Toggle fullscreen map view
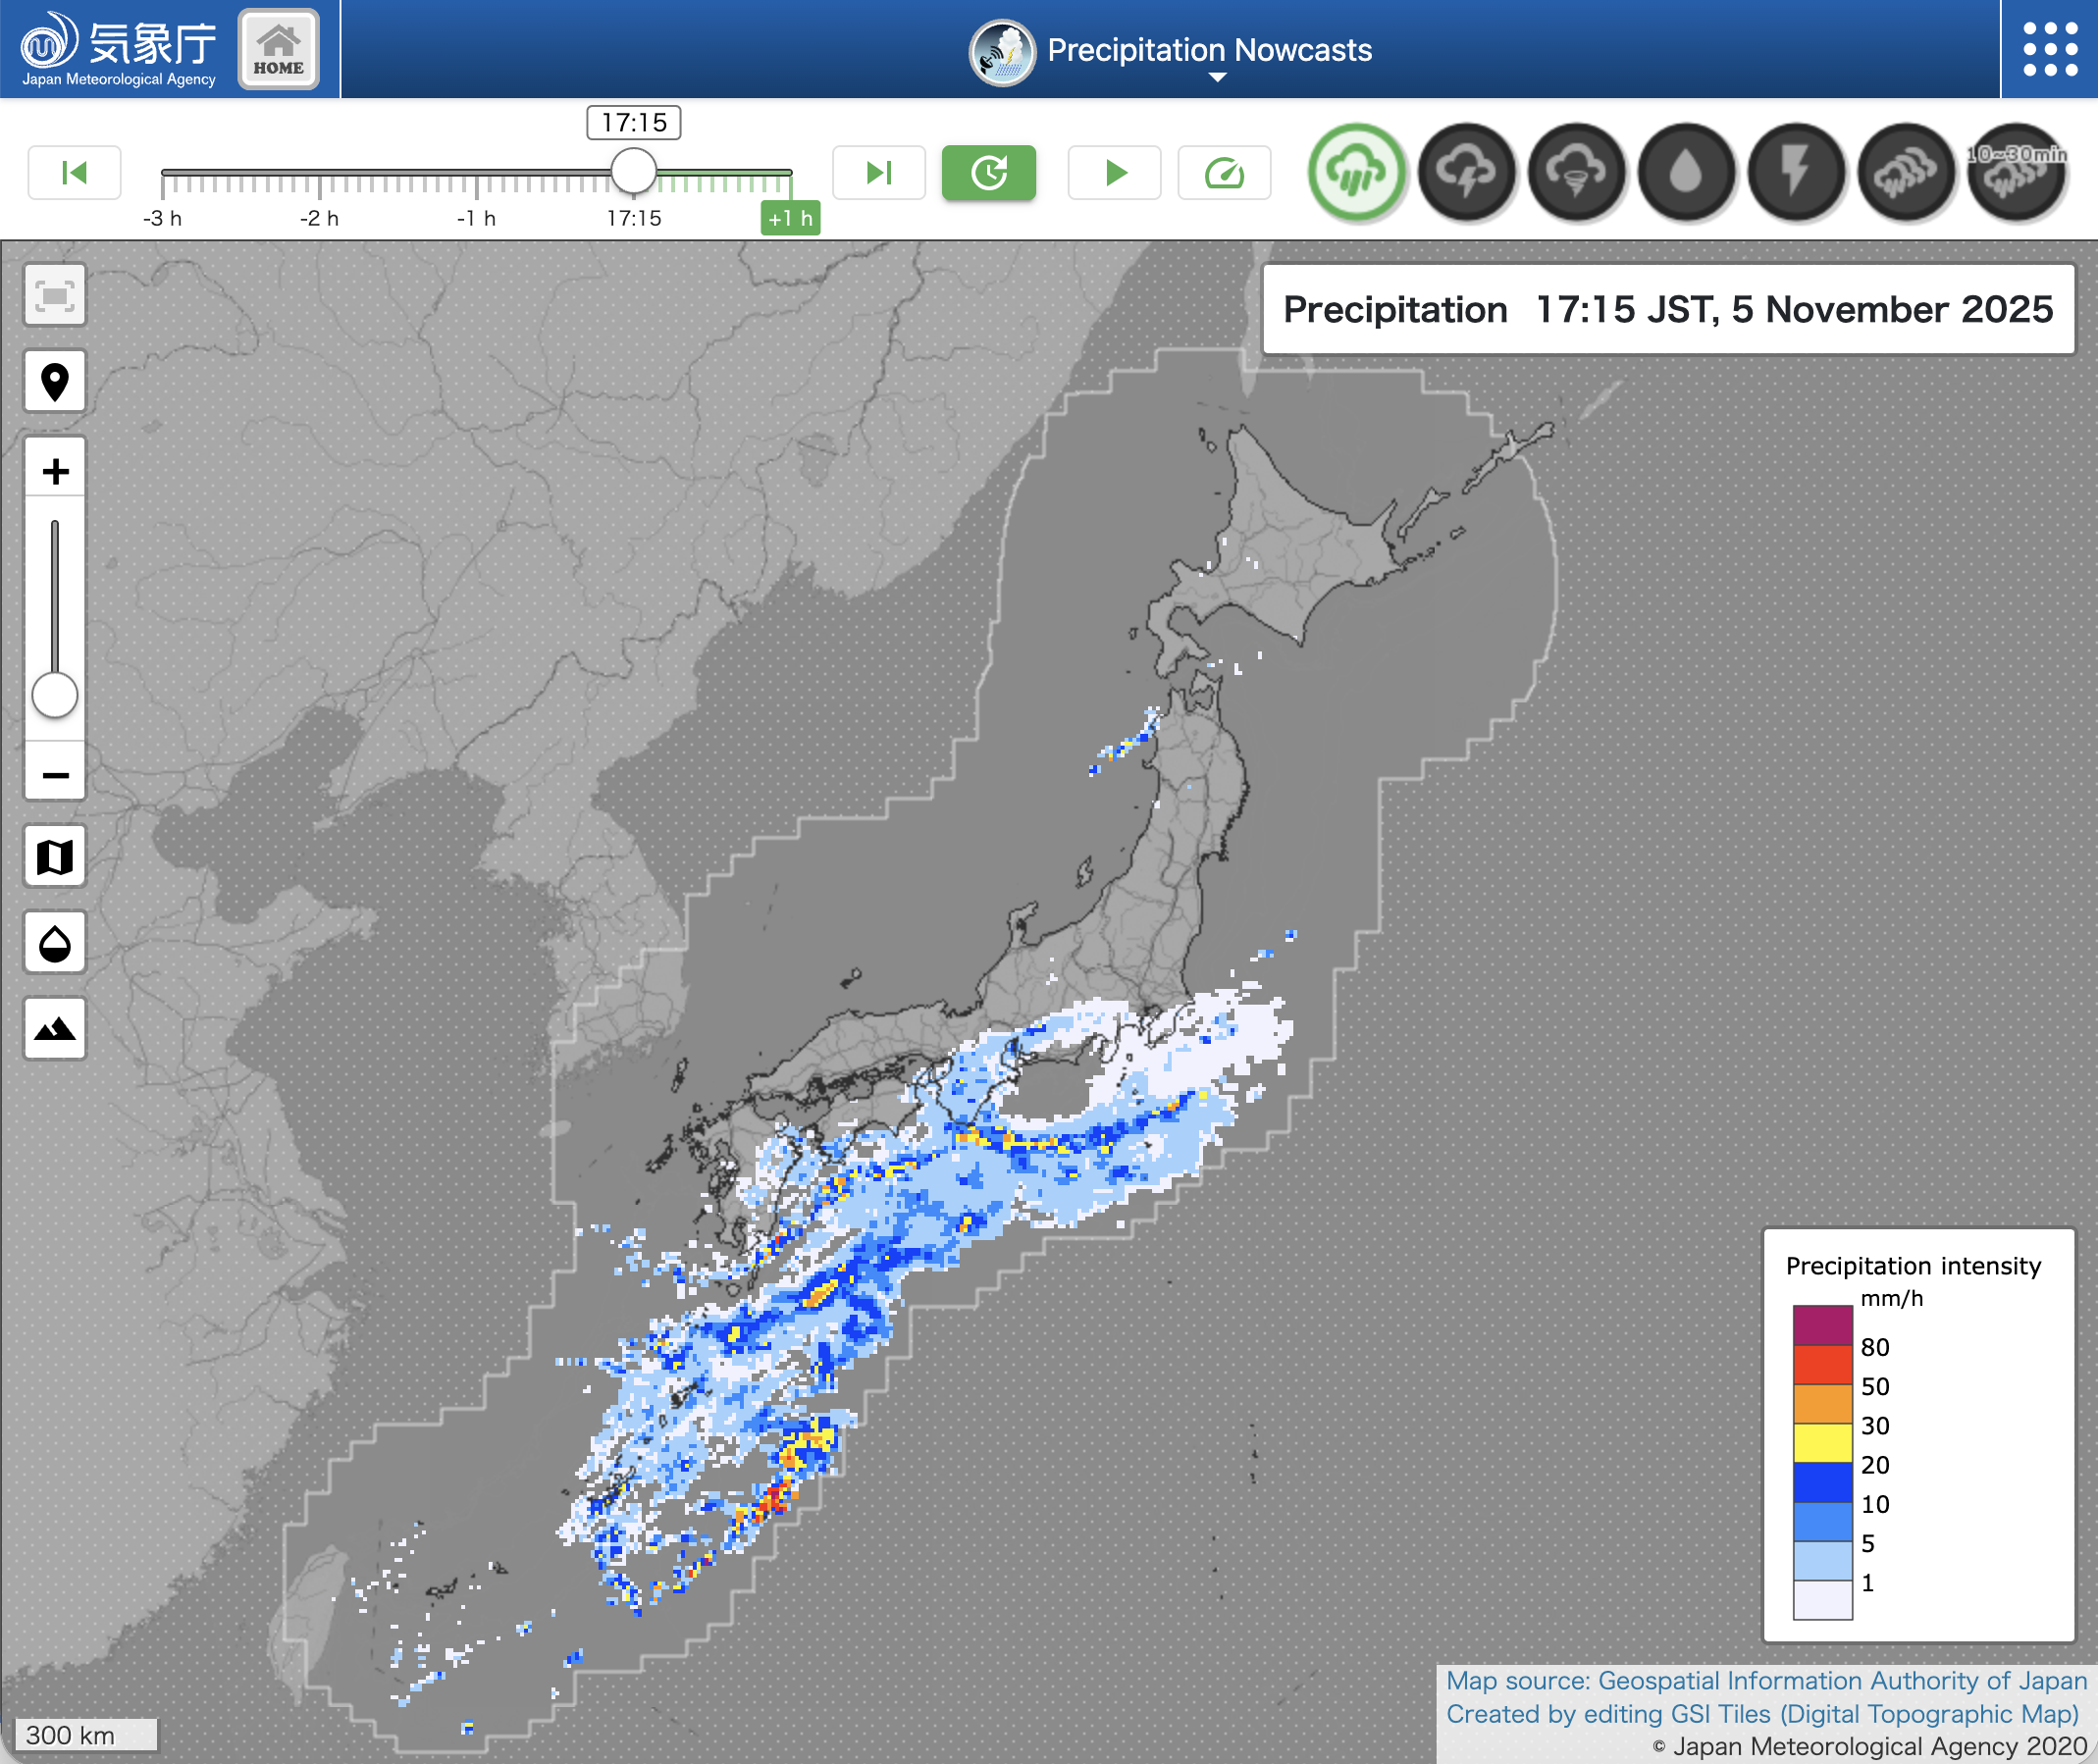Screen dimensions: 2098x1764 click(55, 296)
